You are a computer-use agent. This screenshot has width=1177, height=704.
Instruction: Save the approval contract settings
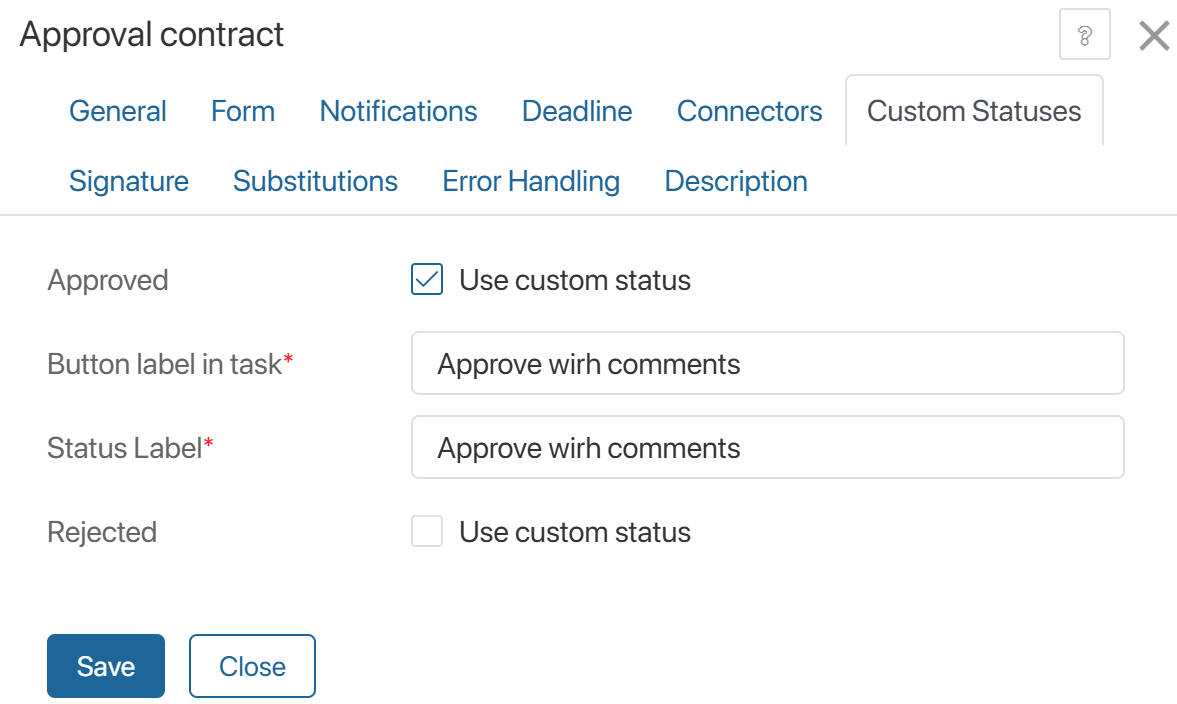pyautogui.click(x=105, y=666)
